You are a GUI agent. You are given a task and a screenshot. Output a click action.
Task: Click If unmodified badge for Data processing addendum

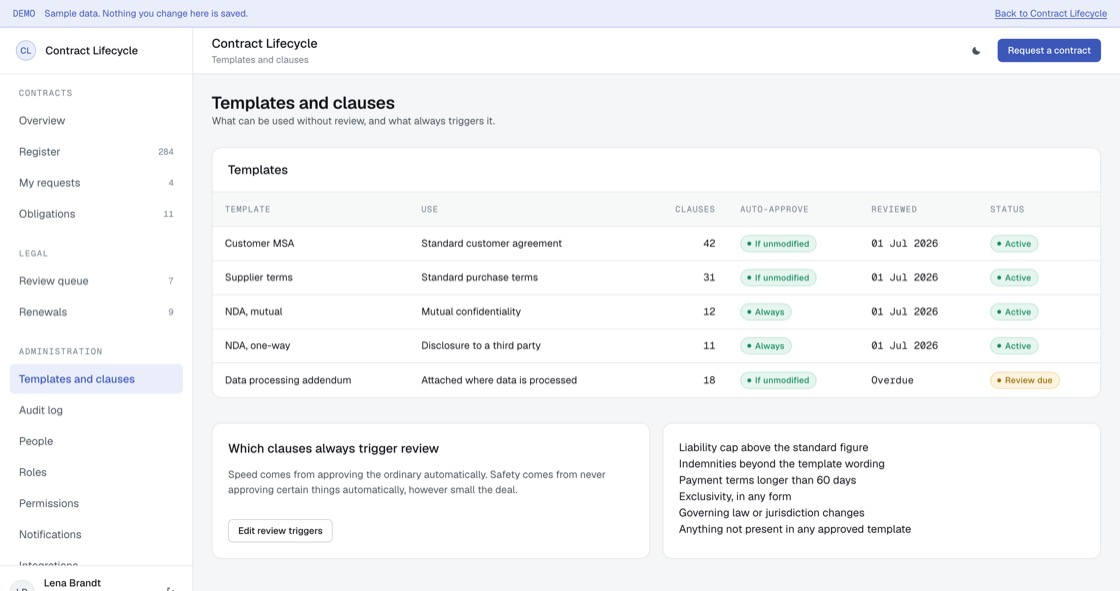[x=778, y=380]
